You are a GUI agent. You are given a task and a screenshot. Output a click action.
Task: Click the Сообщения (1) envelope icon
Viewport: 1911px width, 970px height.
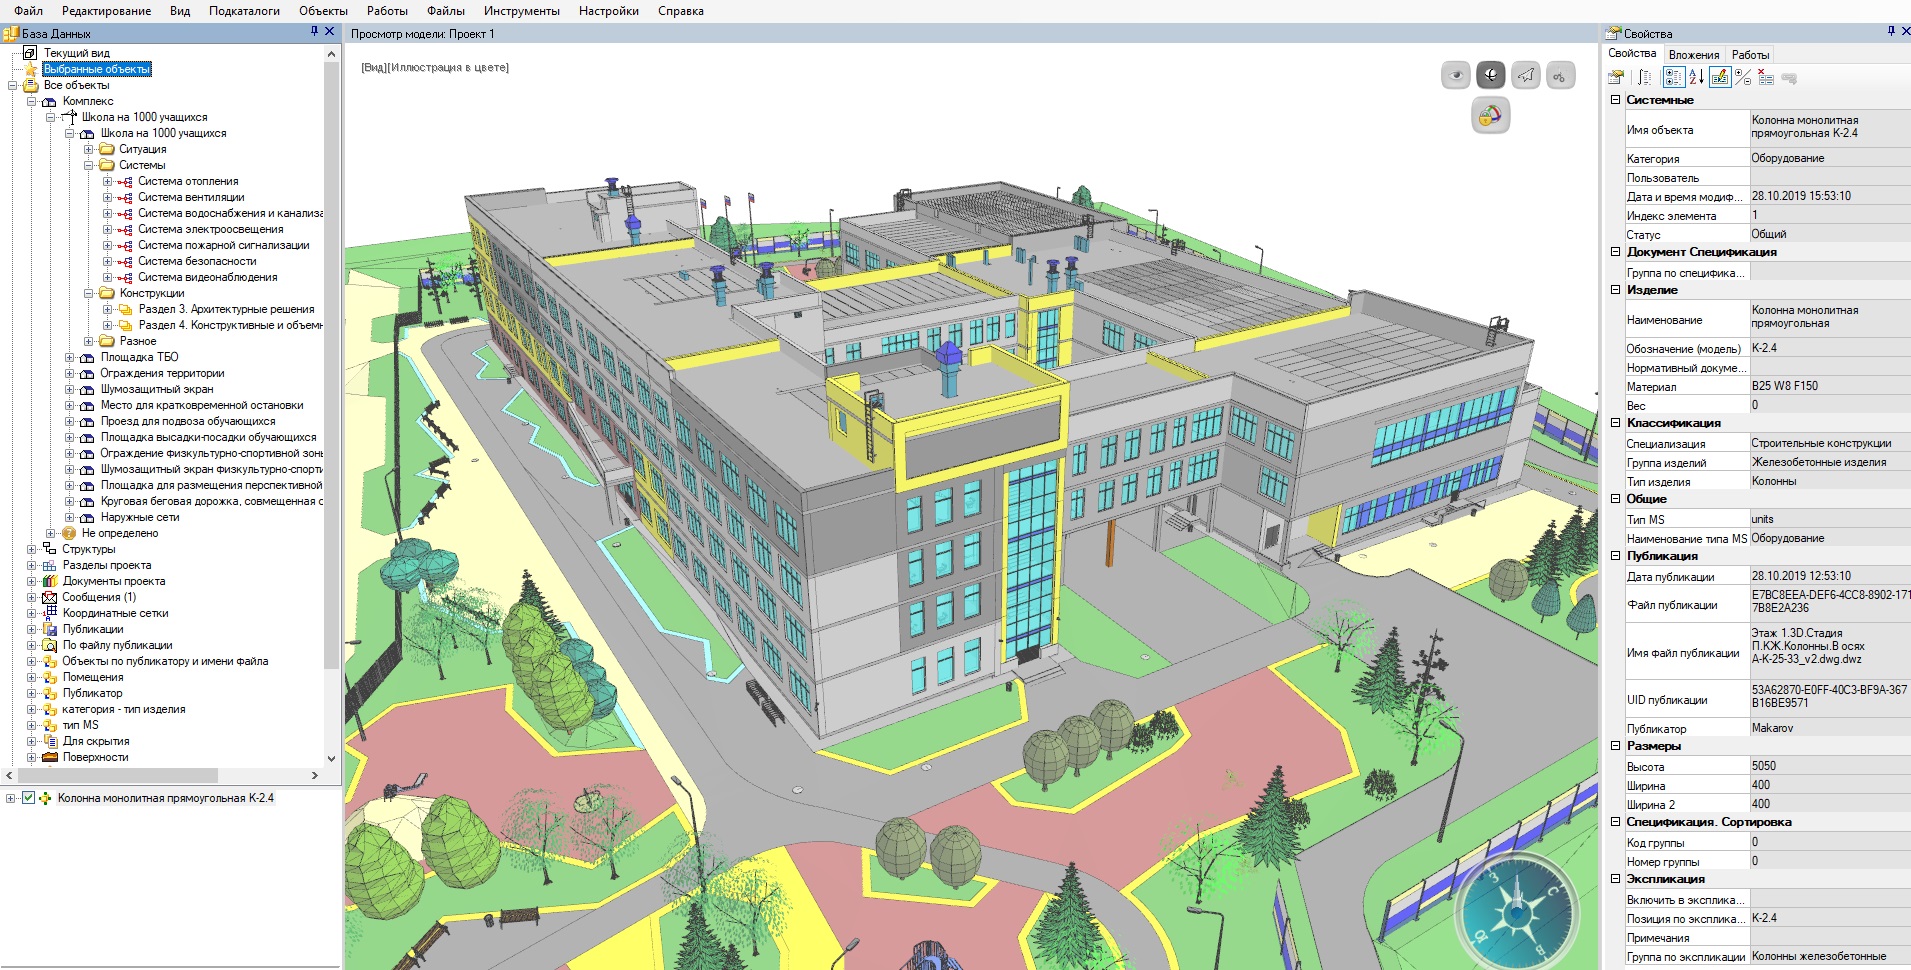50,597
